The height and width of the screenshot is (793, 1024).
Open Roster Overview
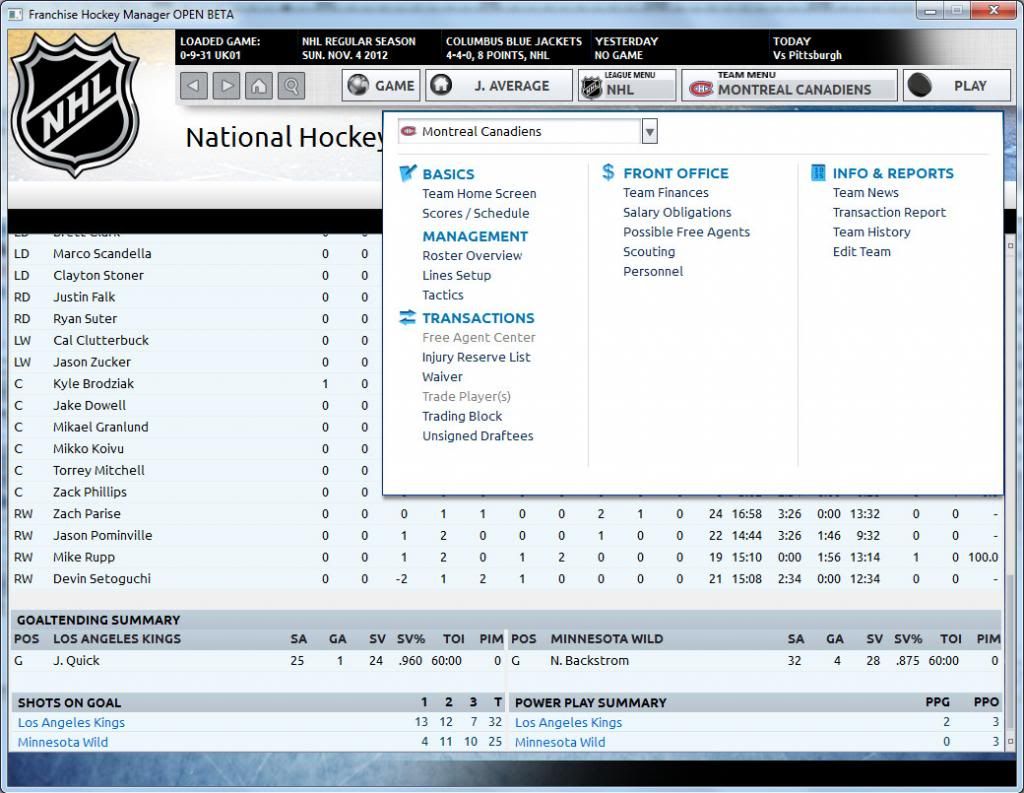pyautogui.click(x=472, y=255)
